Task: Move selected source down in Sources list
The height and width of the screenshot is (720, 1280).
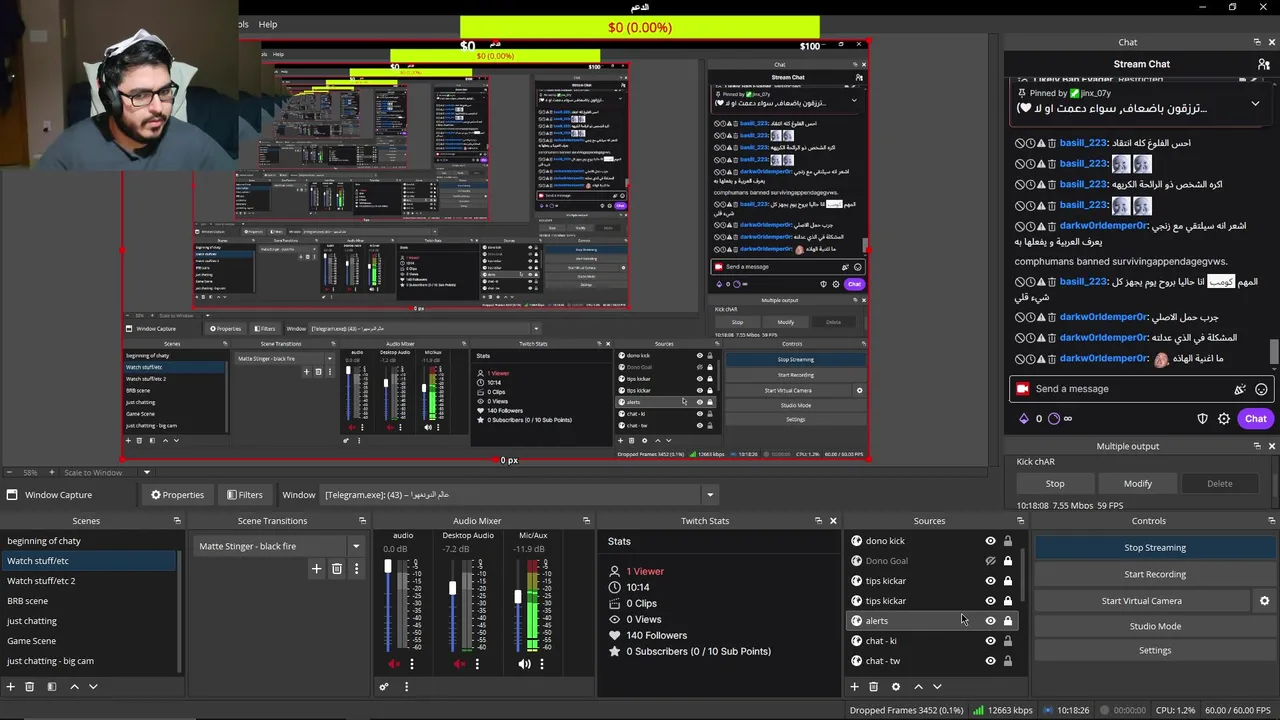Action: [x=937, y=687]
